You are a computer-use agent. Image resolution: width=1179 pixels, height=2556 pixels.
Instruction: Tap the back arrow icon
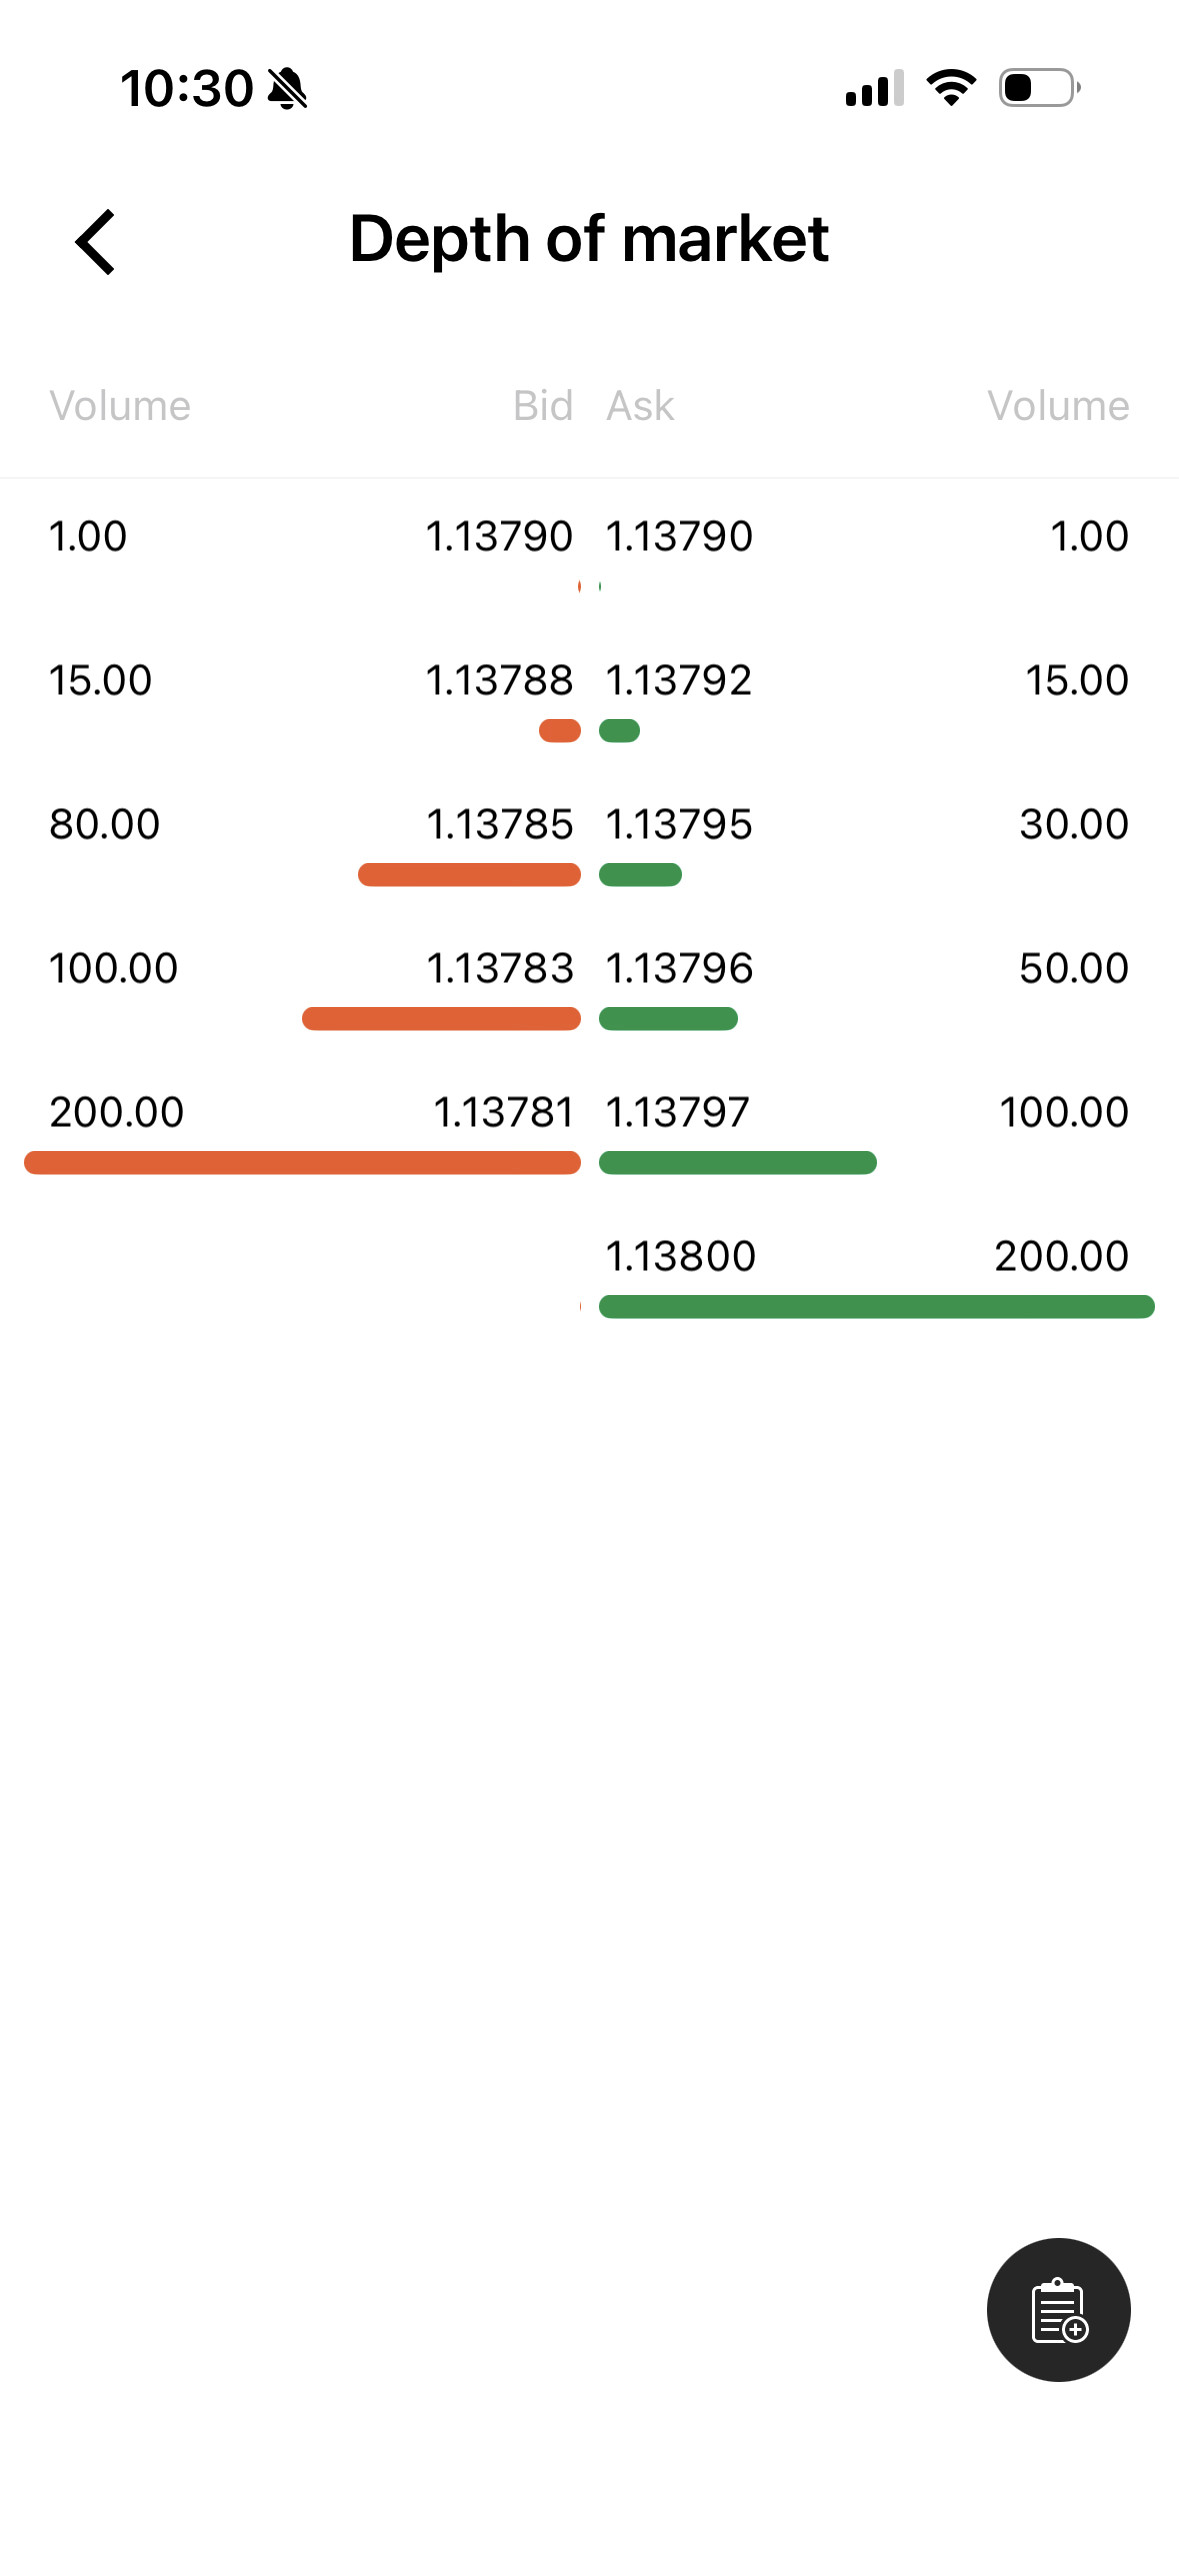[x=96, y=241]
